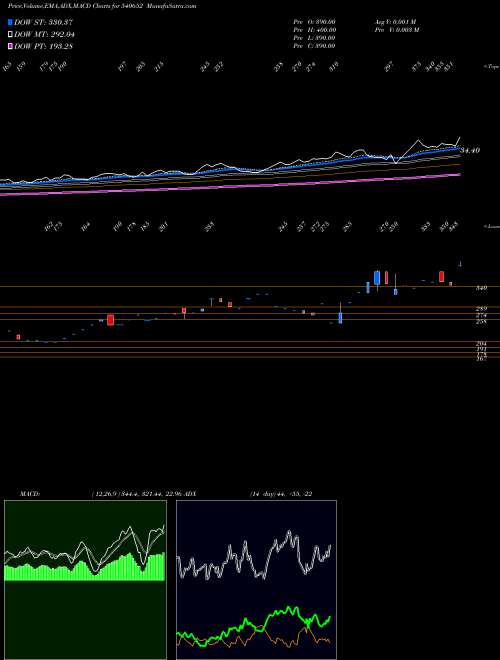
Task: Click the Avg V: 0.001 M value
Action: pos(395,22)
